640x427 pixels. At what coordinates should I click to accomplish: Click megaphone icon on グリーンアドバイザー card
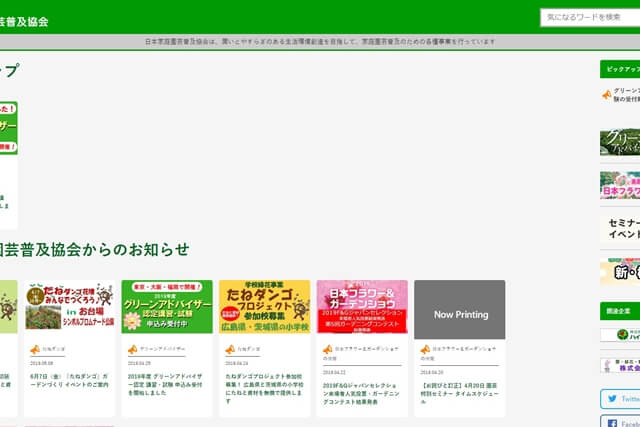coord(133,349)
